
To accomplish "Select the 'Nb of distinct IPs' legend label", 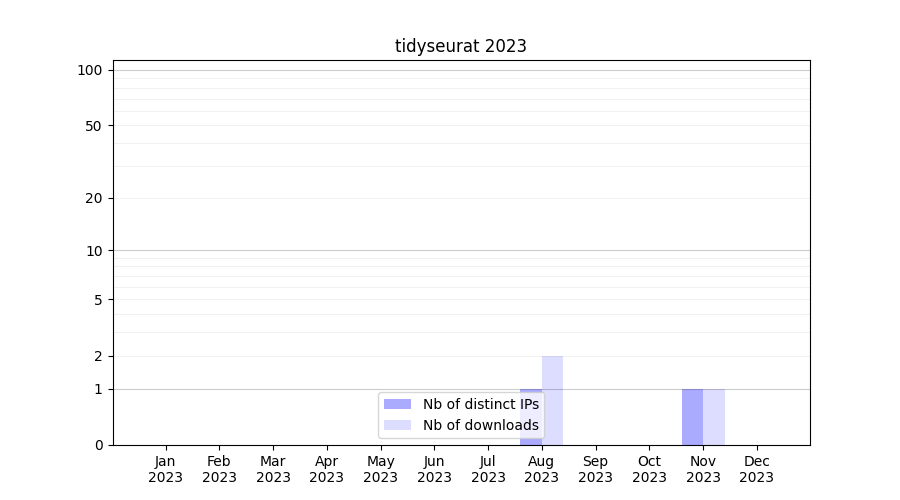I will [480, 404].
